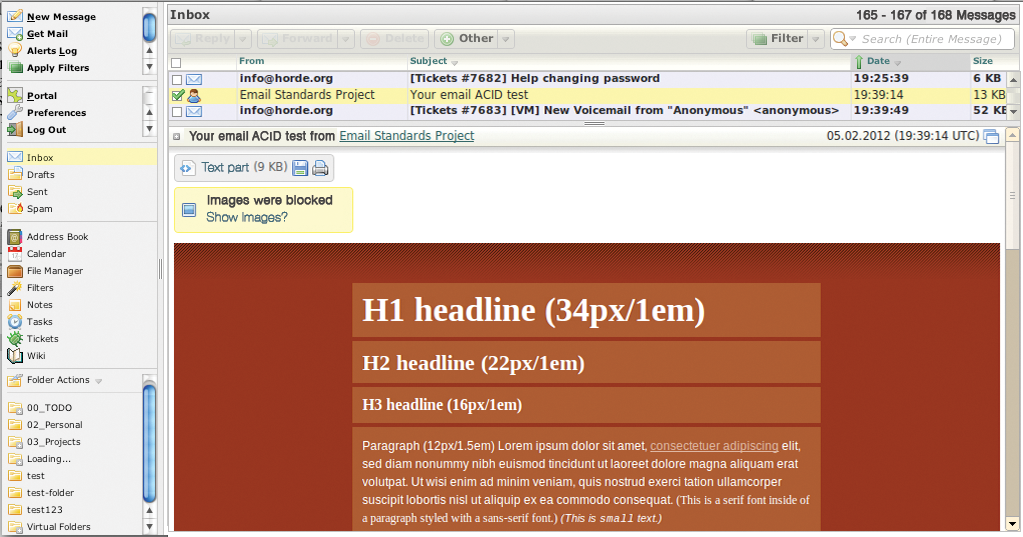Click the Other button
Viewport: 1023px width, 537px height.
pyautogui.click(x=467, y=39)
